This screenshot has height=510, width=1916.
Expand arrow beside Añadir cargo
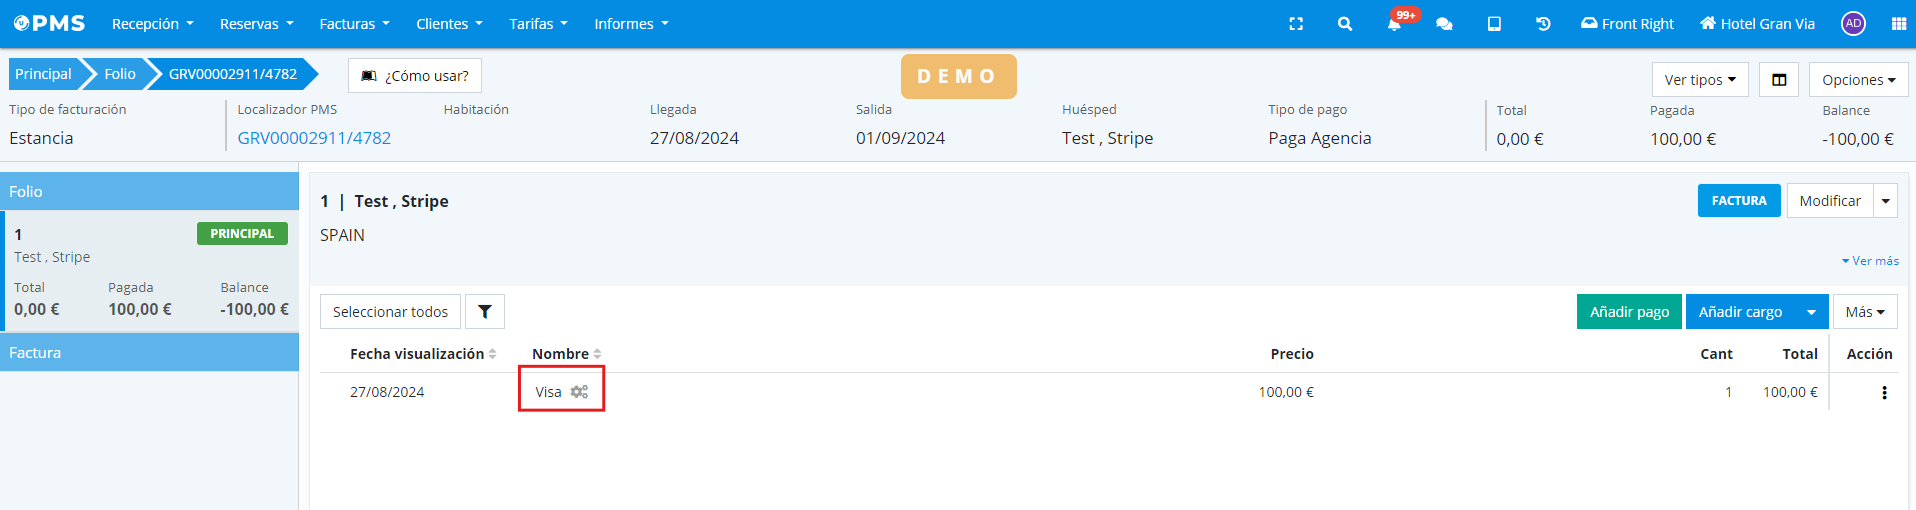point(1811,312)
